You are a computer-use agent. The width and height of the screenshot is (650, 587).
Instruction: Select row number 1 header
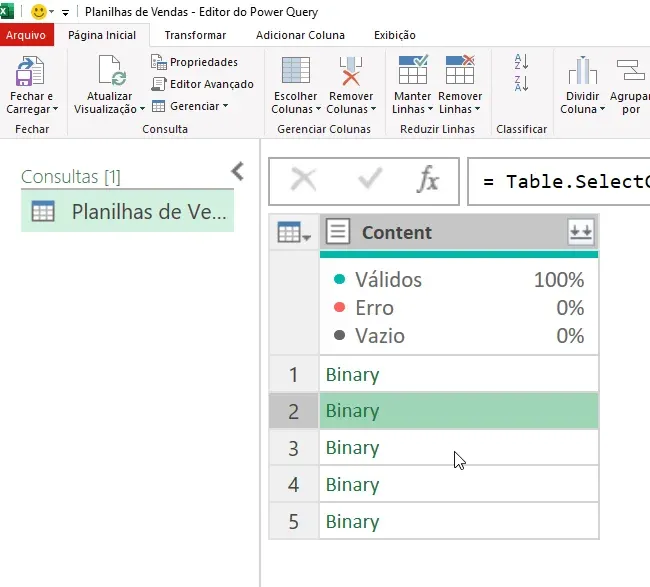(x=293, y=374)
